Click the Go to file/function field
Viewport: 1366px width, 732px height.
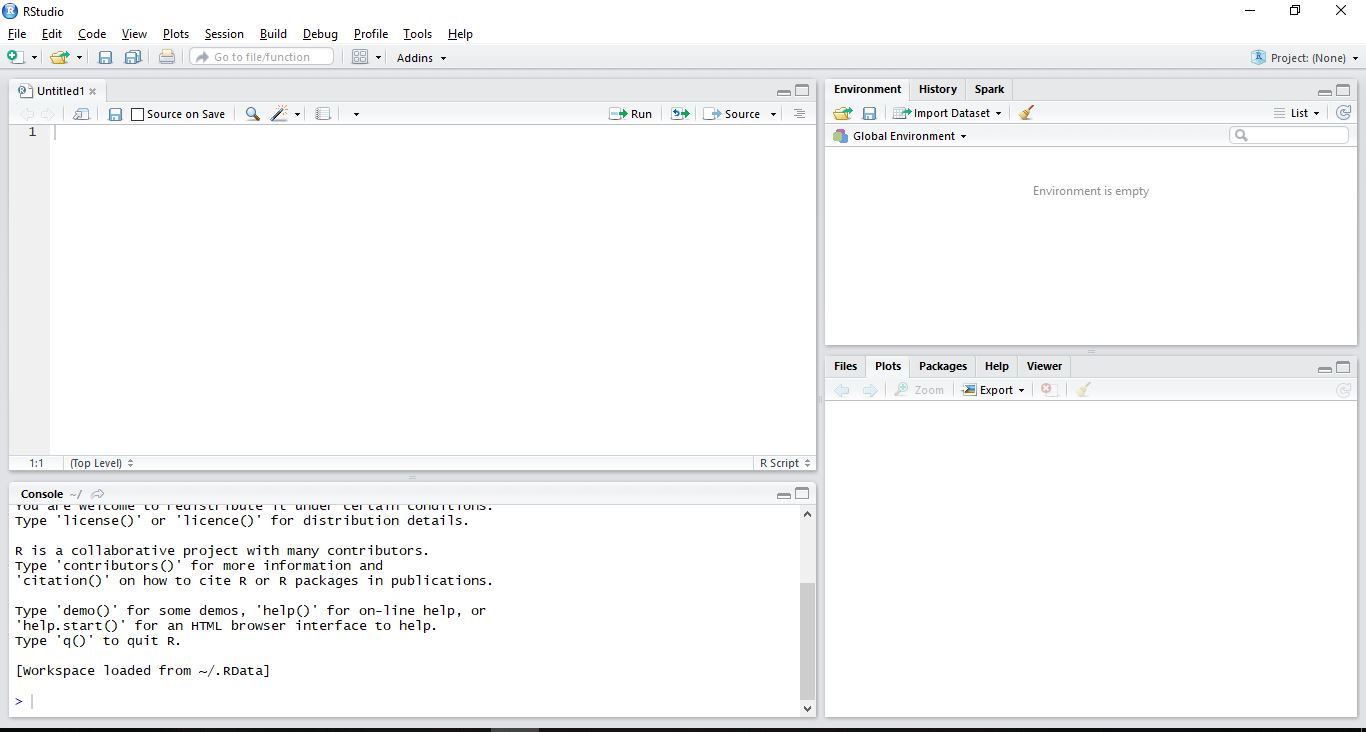pos(262,57)
